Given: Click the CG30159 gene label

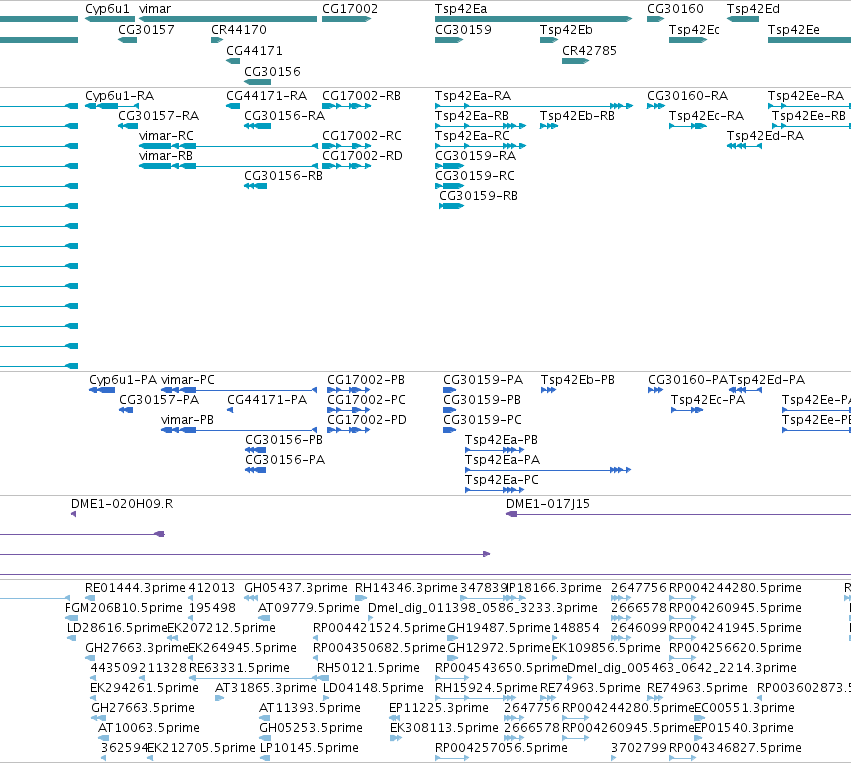Looking at the screenshot, I should (463, 29).
